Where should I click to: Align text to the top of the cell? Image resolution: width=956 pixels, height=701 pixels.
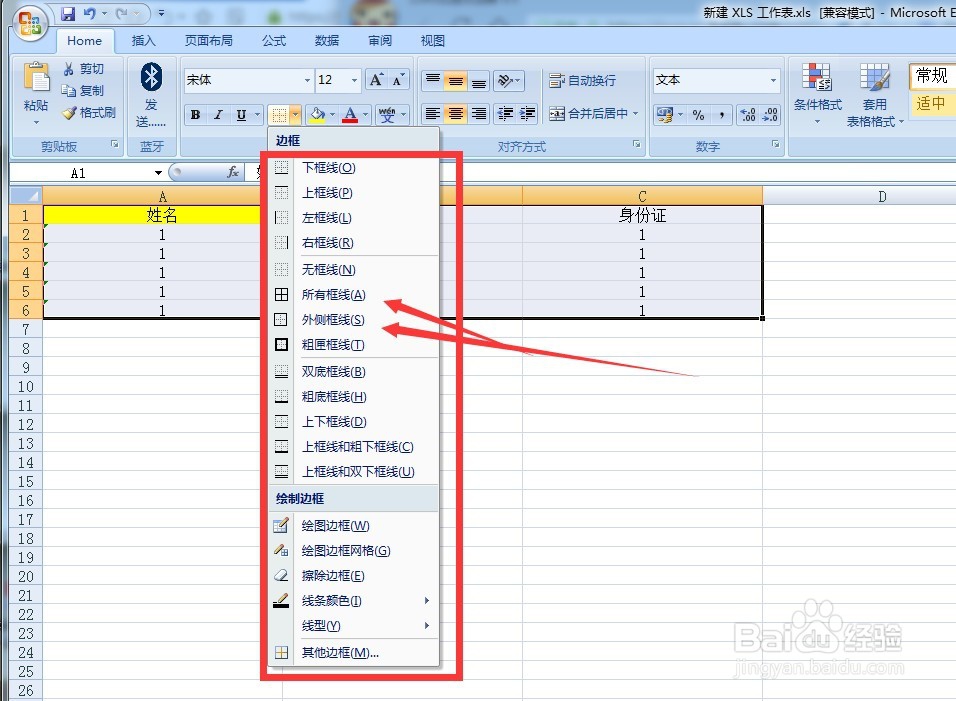(433, 80)
